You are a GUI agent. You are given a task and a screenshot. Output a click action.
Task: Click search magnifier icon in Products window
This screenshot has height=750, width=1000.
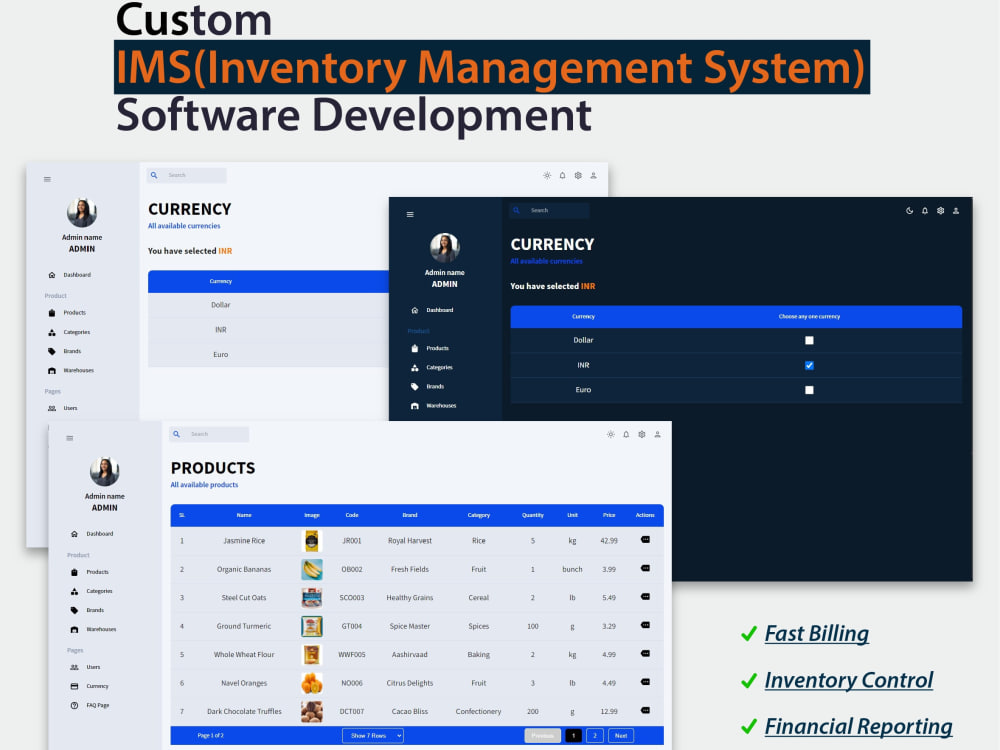coord(177,434)
